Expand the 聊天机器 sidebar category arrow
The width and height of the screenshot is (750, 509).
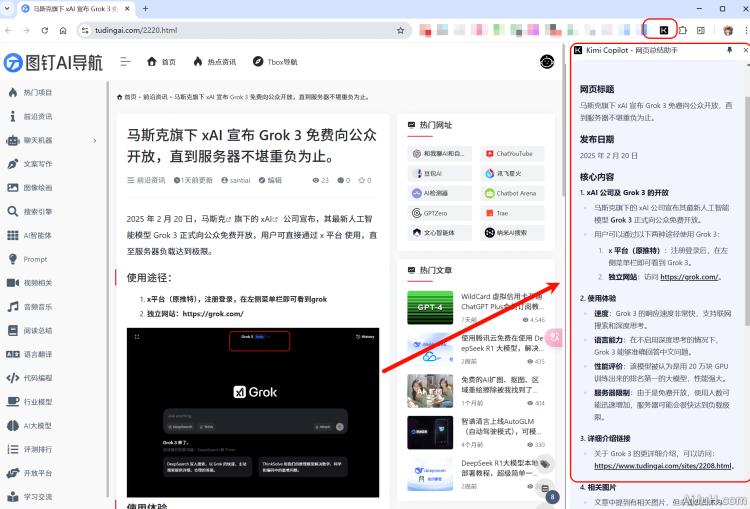[x=95, y=141]
